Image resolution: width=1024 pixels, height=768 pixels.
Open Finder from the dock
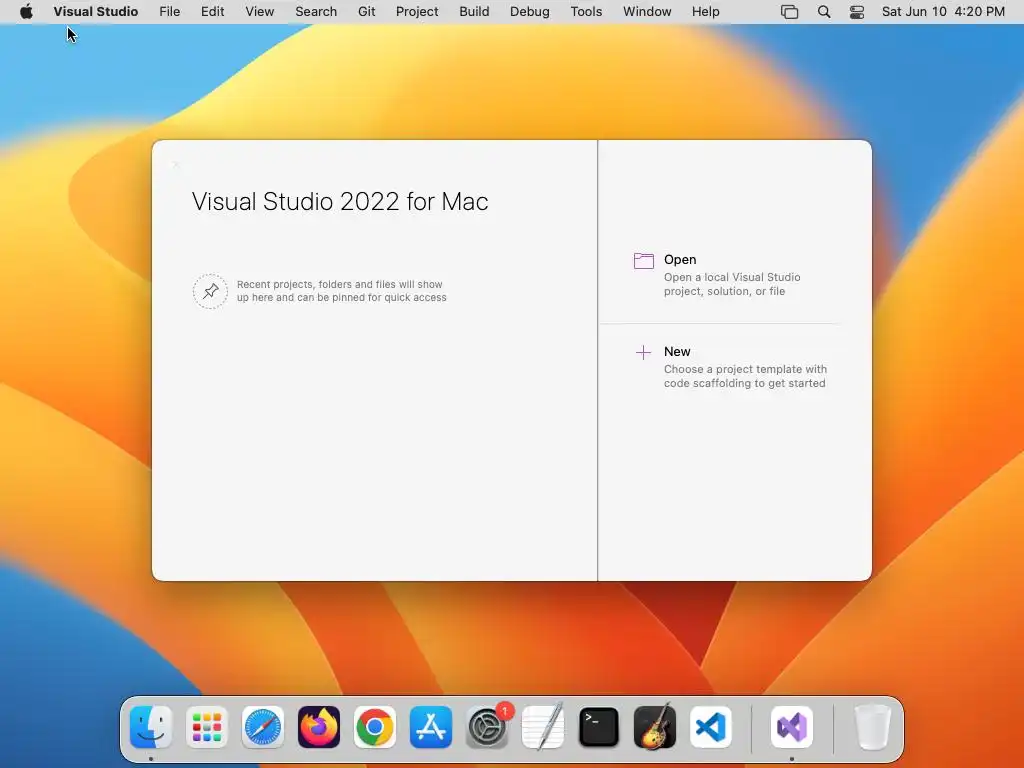[151, 727]
